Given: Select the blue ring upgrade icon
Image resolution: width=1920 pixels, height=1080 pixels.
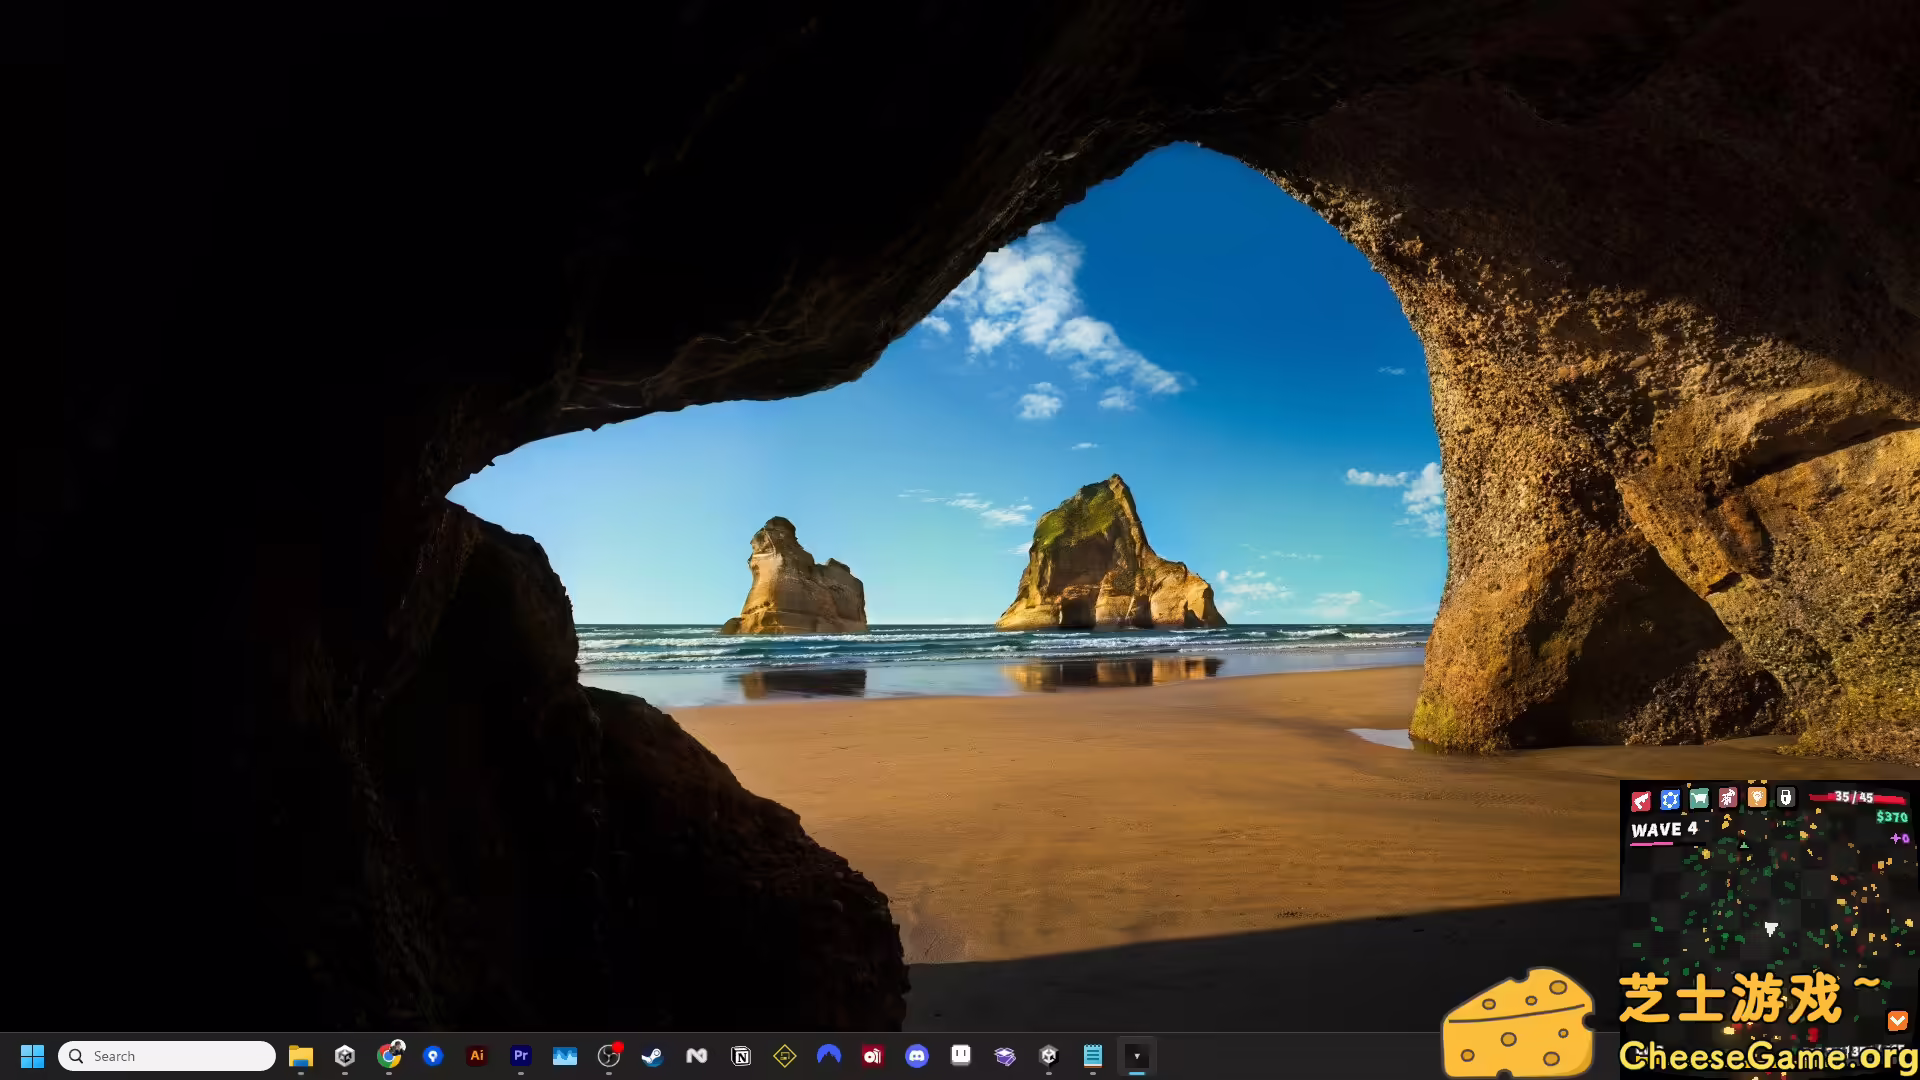Looking at the screenshot, I should point(1670,799).
